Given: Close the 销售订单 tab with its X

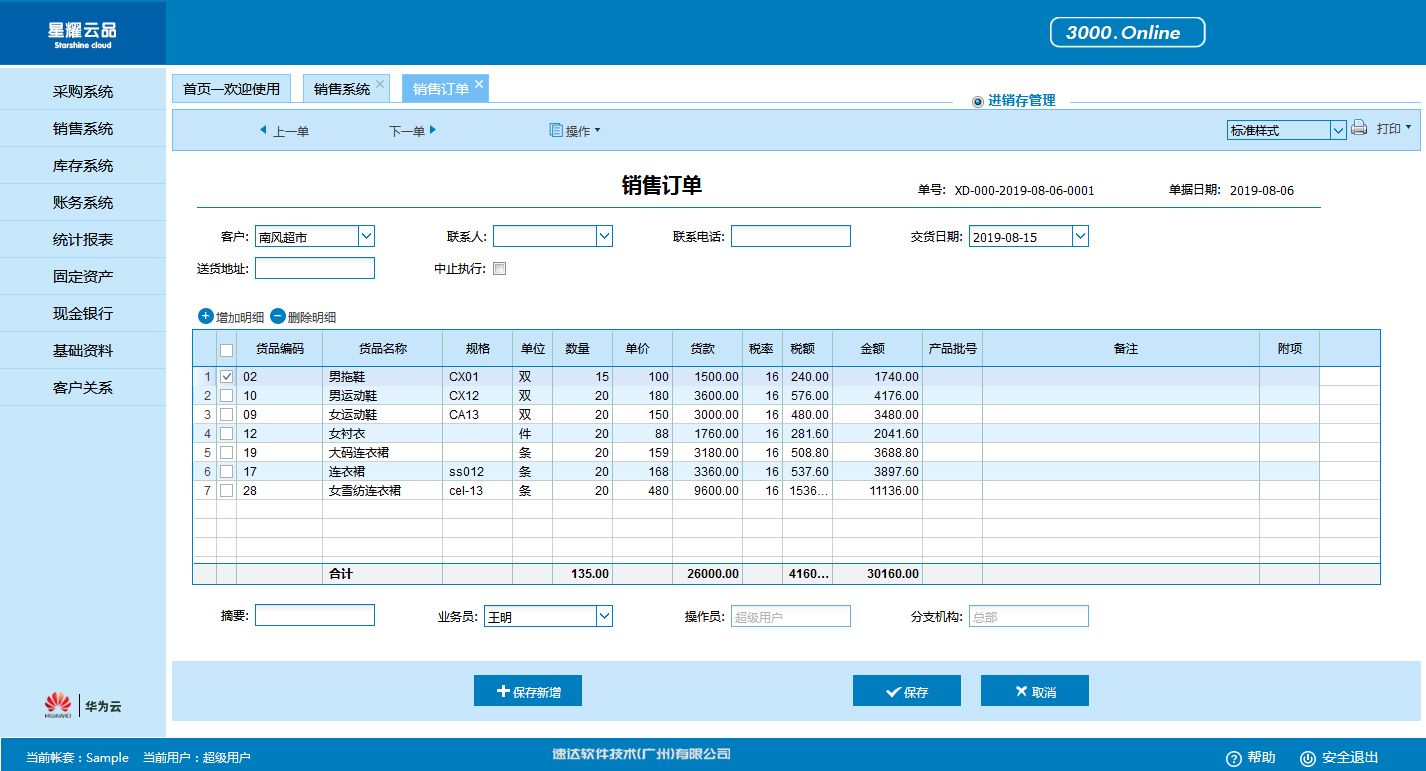Looking at the screenshot, I should point(479,85).
